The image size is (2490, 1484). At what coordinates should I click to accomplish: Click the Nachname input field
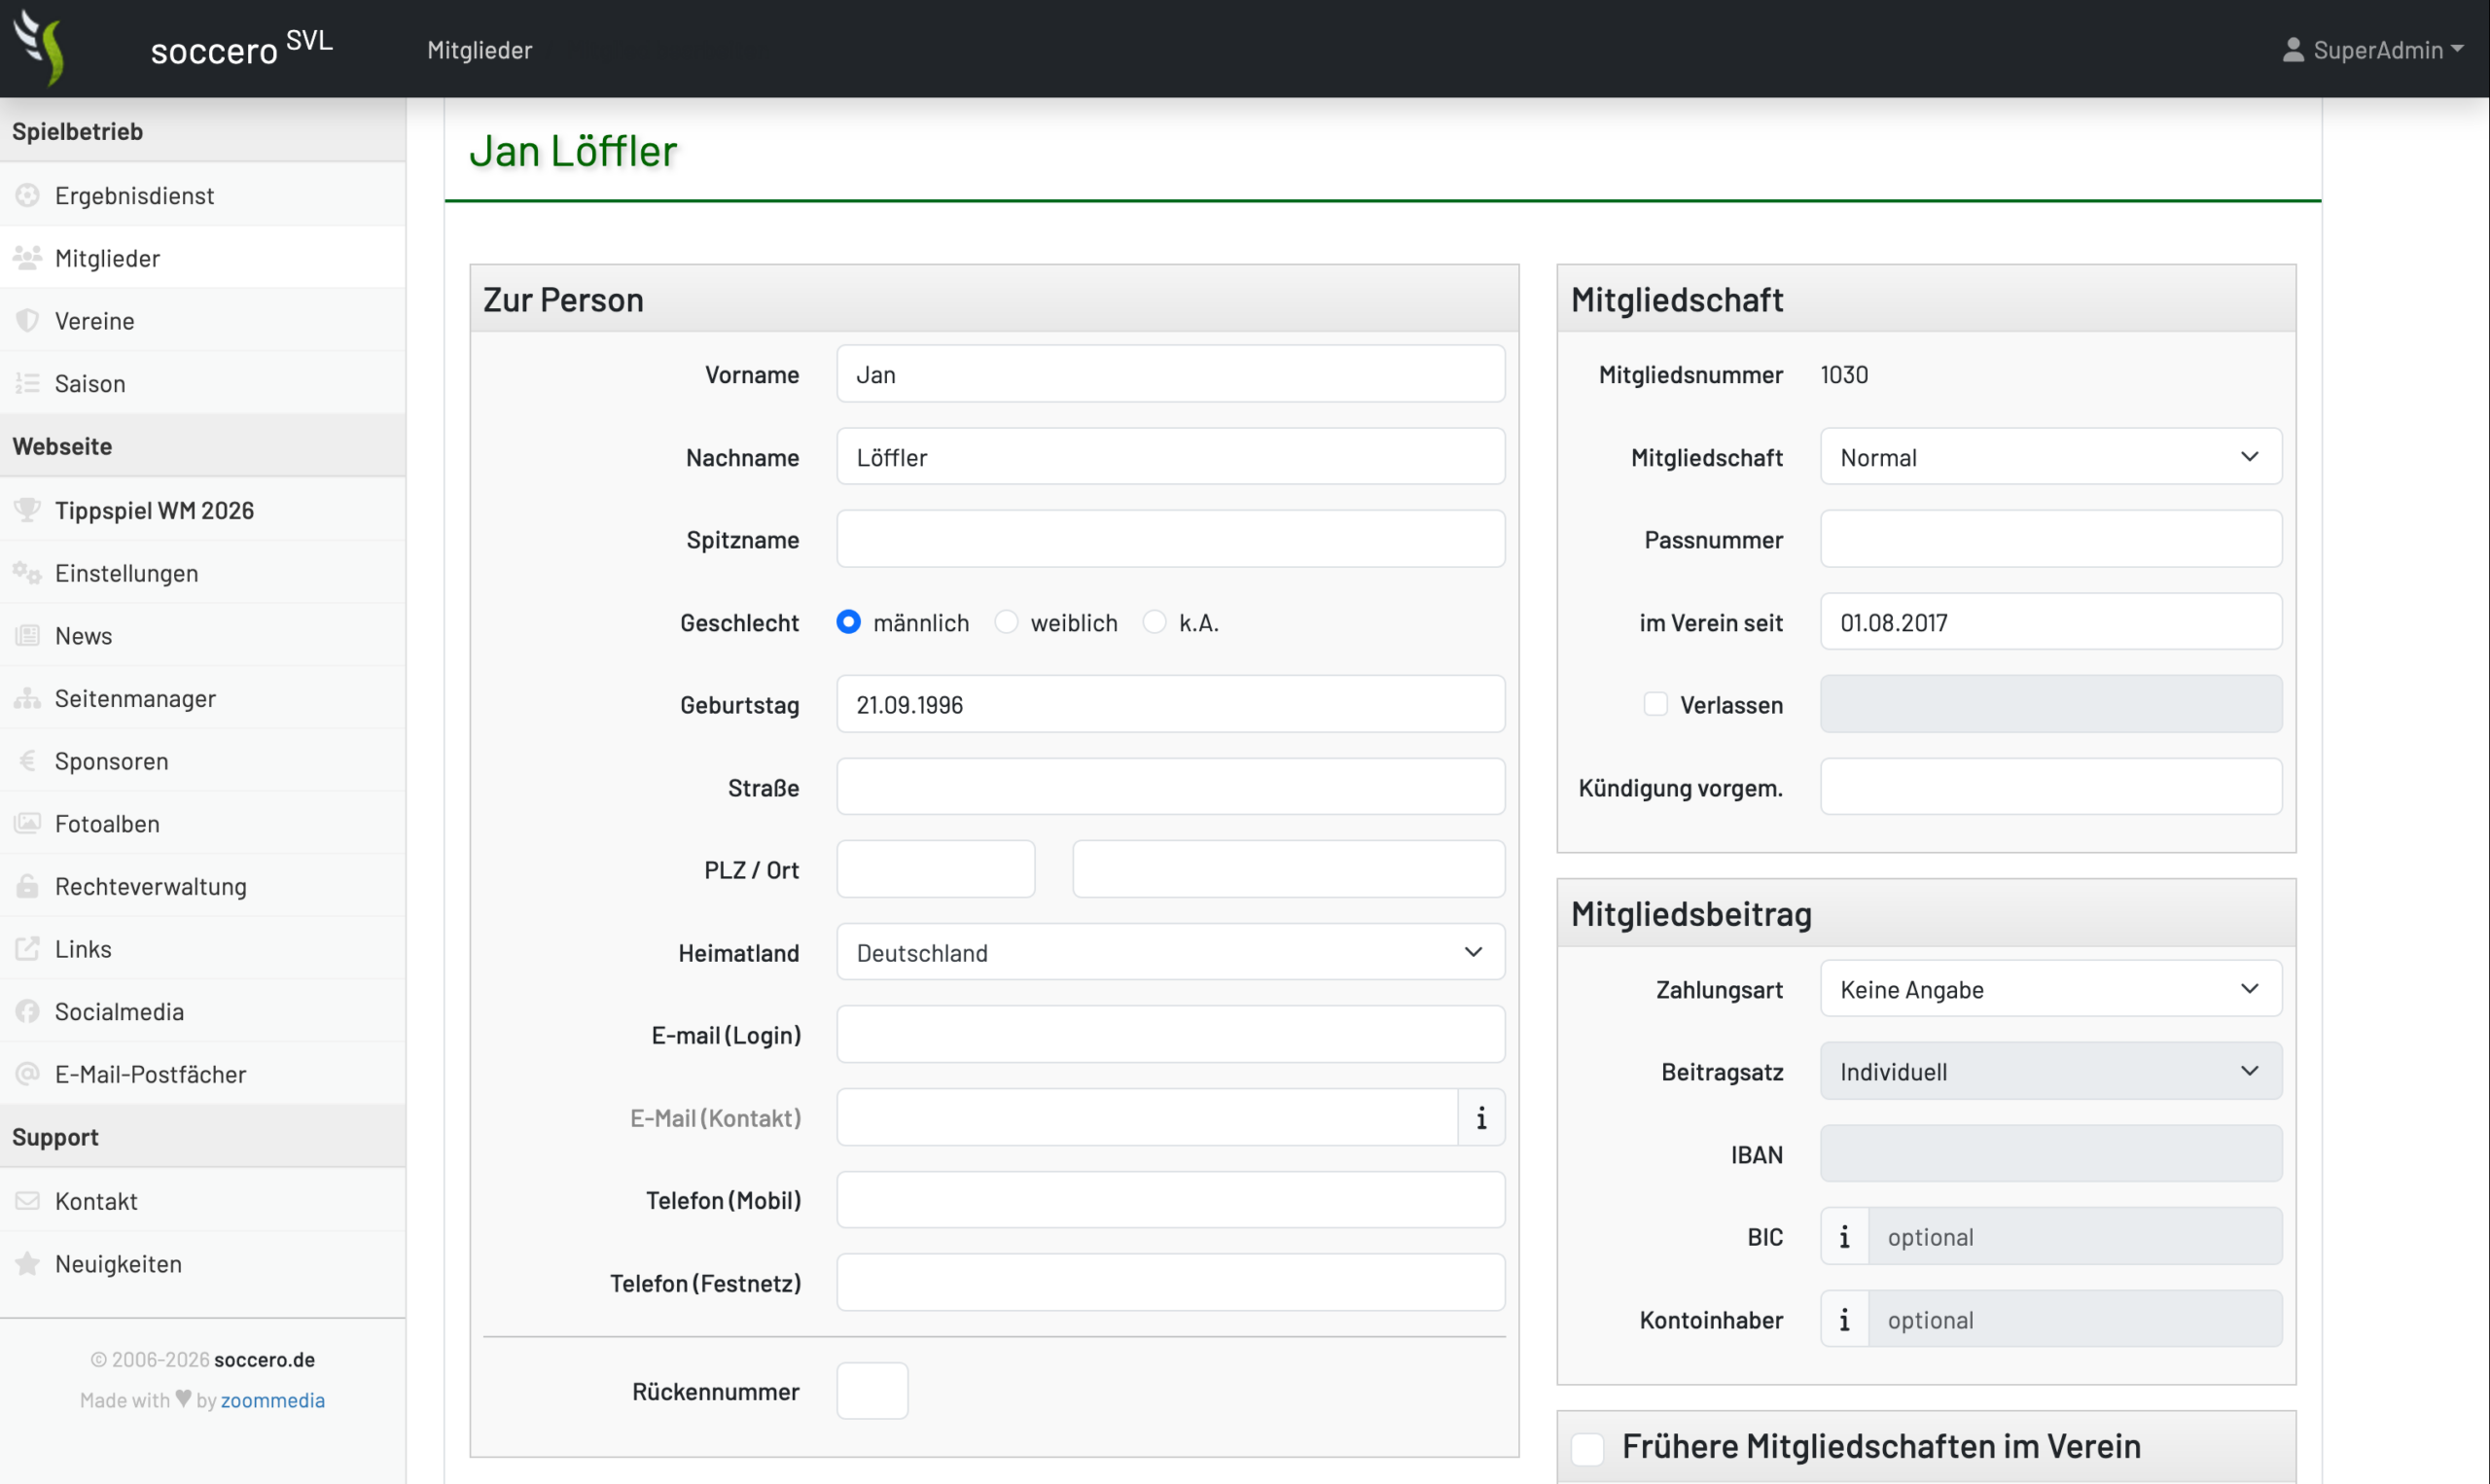(x=1170, y=457)
